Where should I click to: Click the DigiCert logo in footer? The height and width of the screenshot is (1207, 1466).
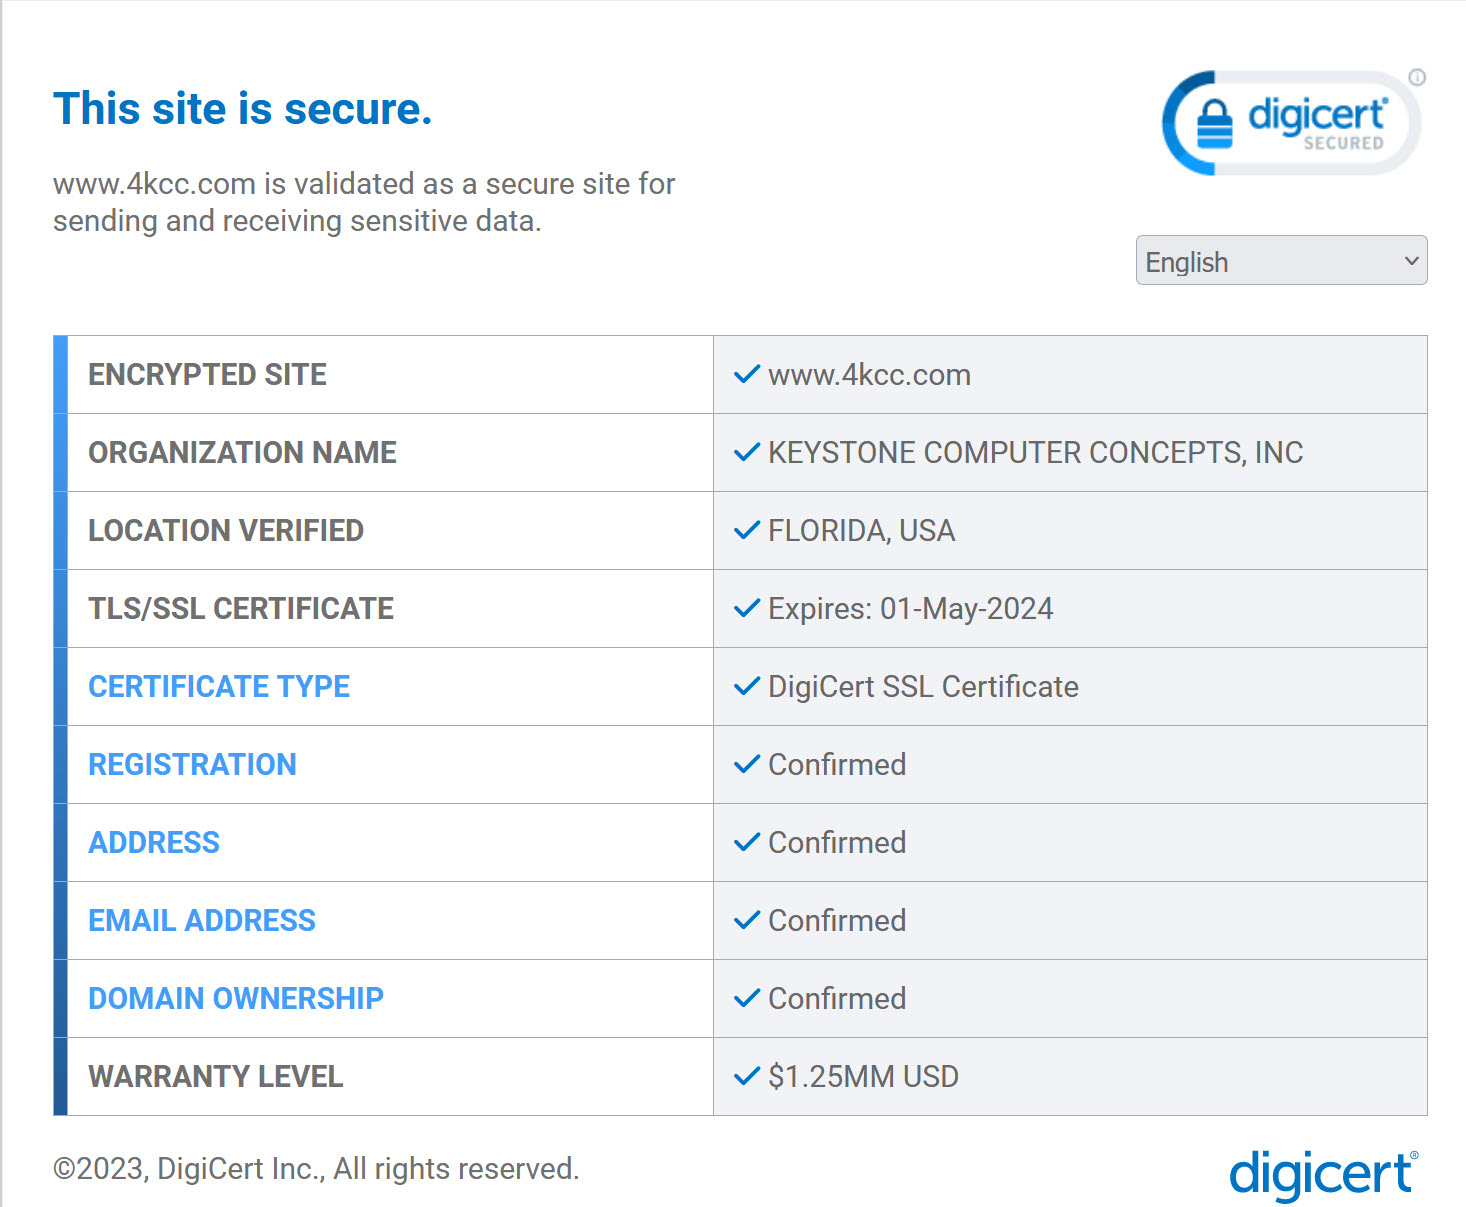click(x=1323, y=1174)
